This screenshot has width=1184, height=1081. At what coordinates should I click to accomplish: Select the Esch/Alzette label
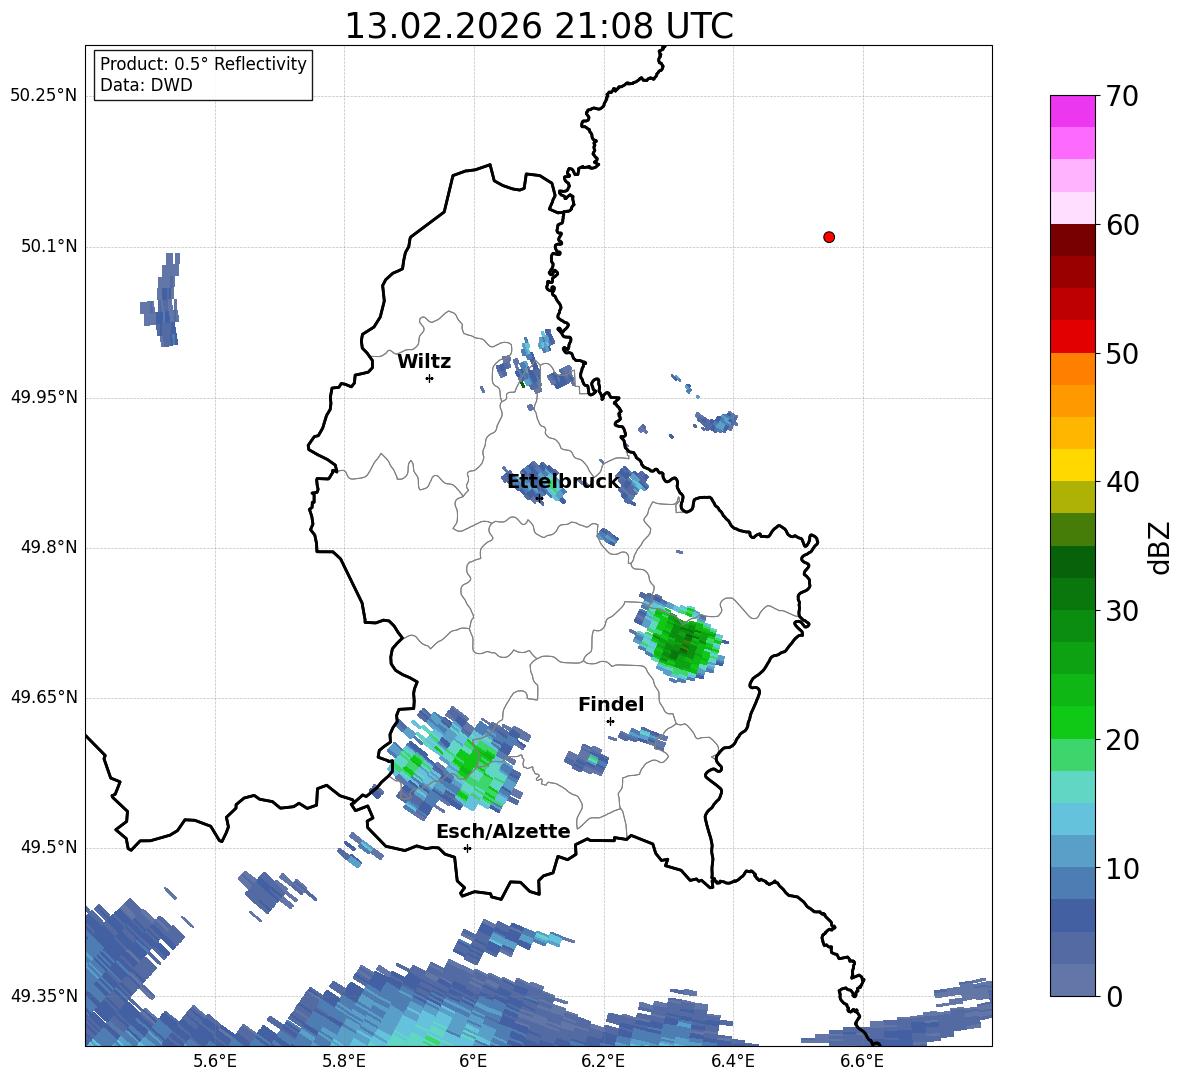click(503, 832)
